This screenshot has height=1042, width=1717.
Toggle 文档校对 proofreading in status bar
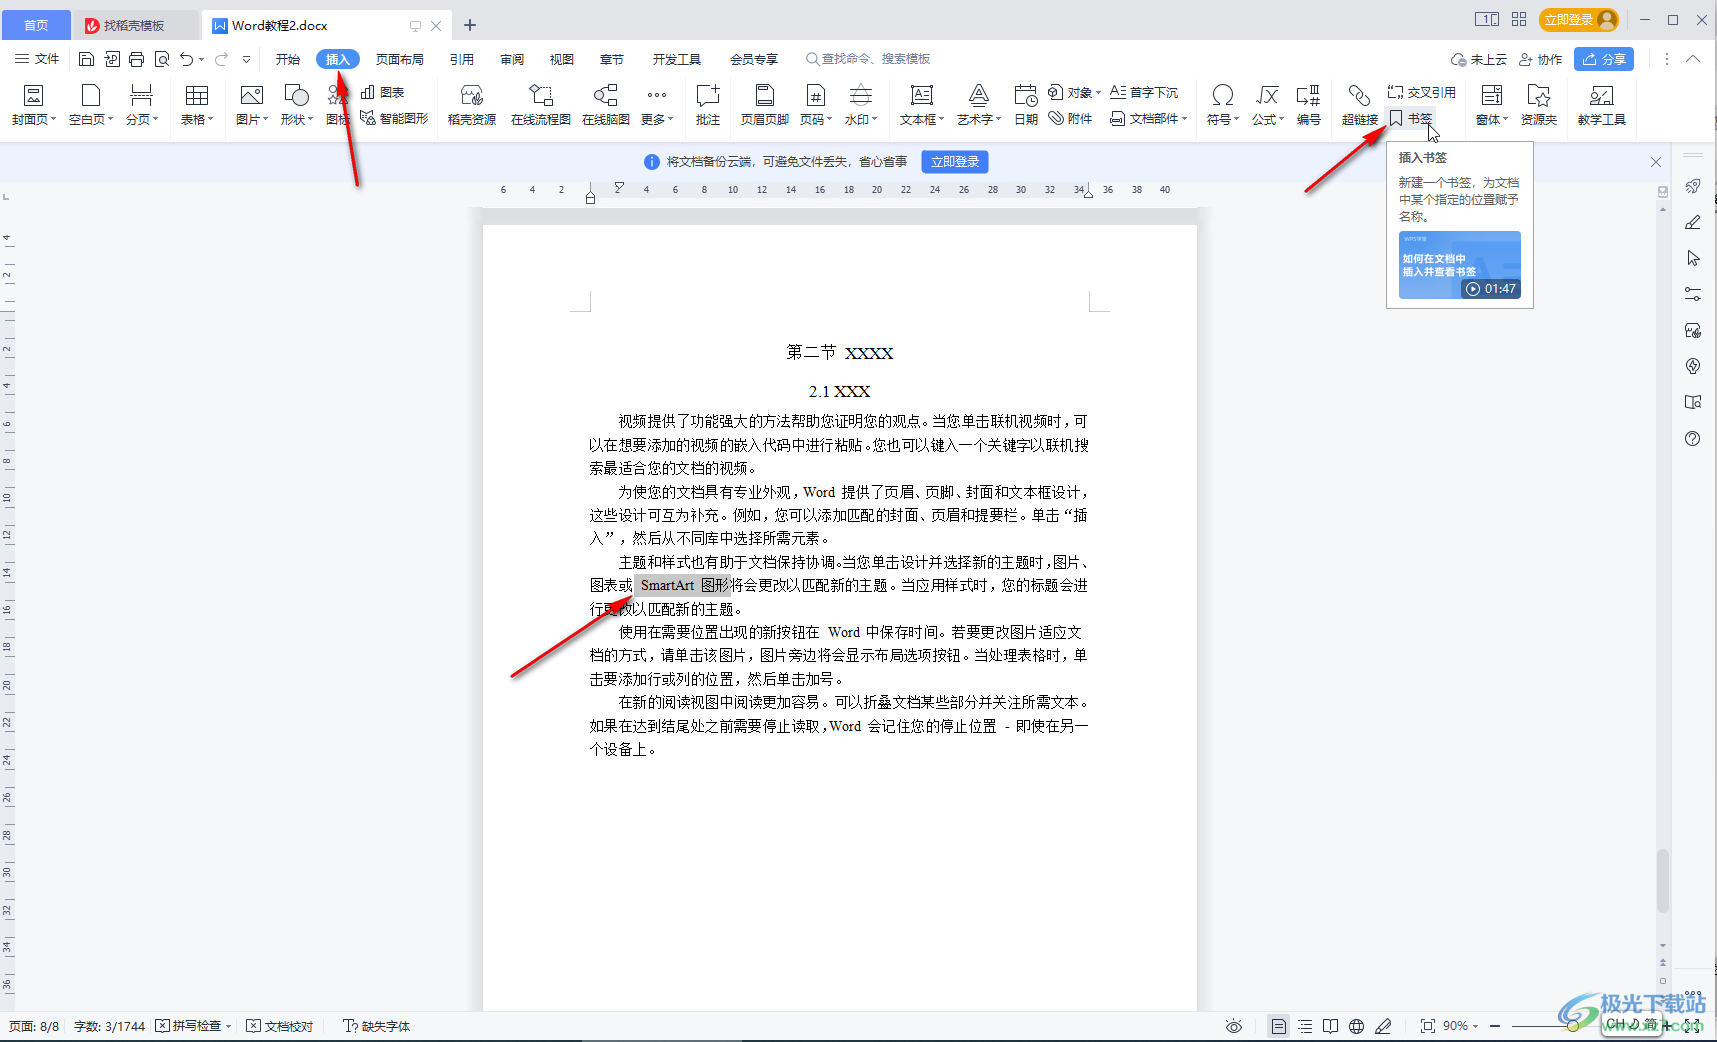tap(280, 1026)
